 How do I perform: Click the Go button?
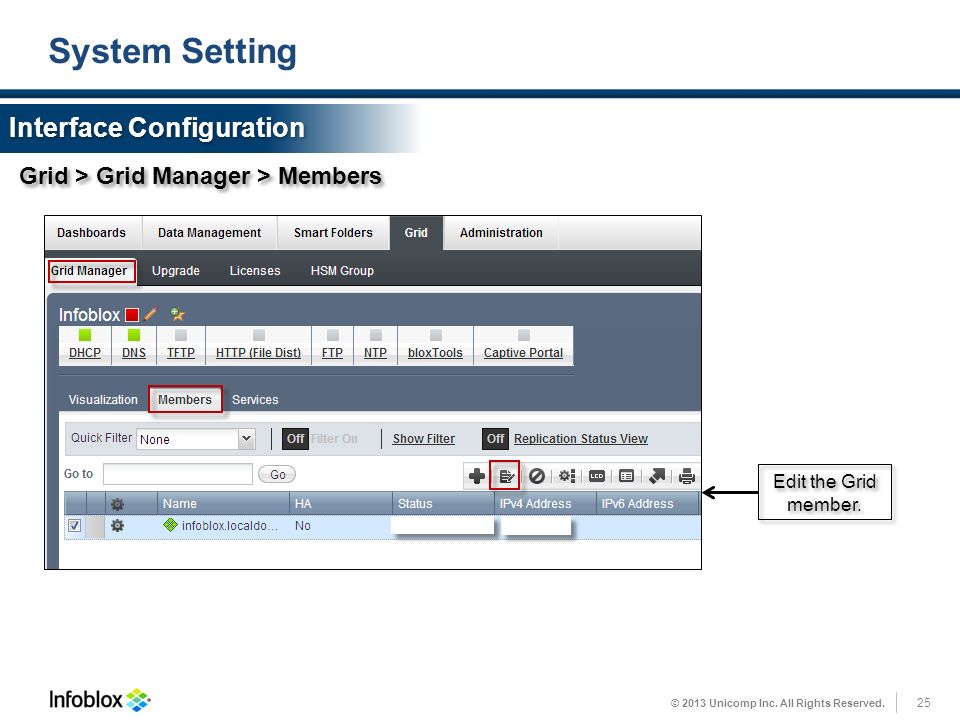[x=277, y=474]
